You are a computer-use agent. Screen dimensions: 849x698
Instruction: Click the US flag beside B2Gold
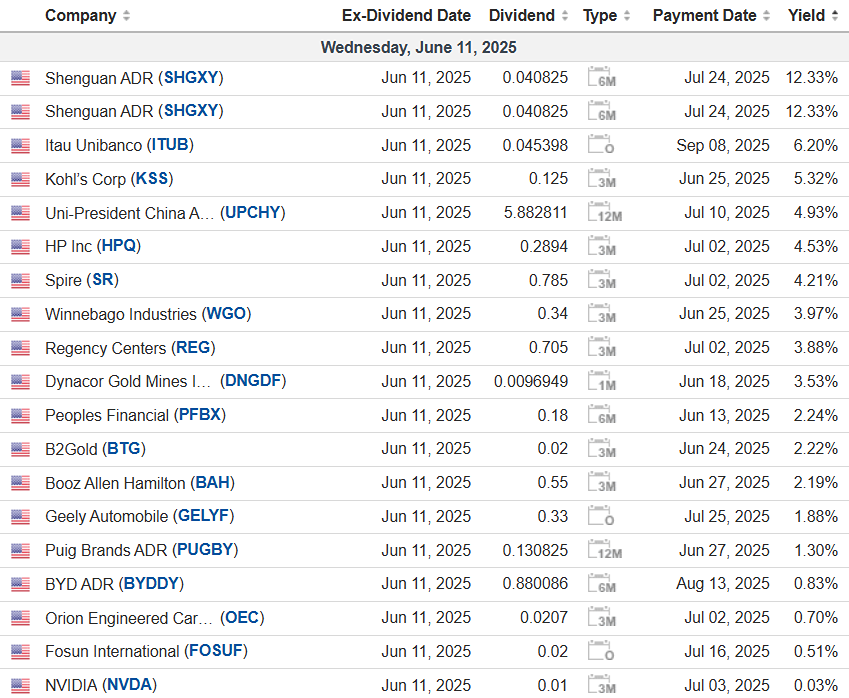20,449
